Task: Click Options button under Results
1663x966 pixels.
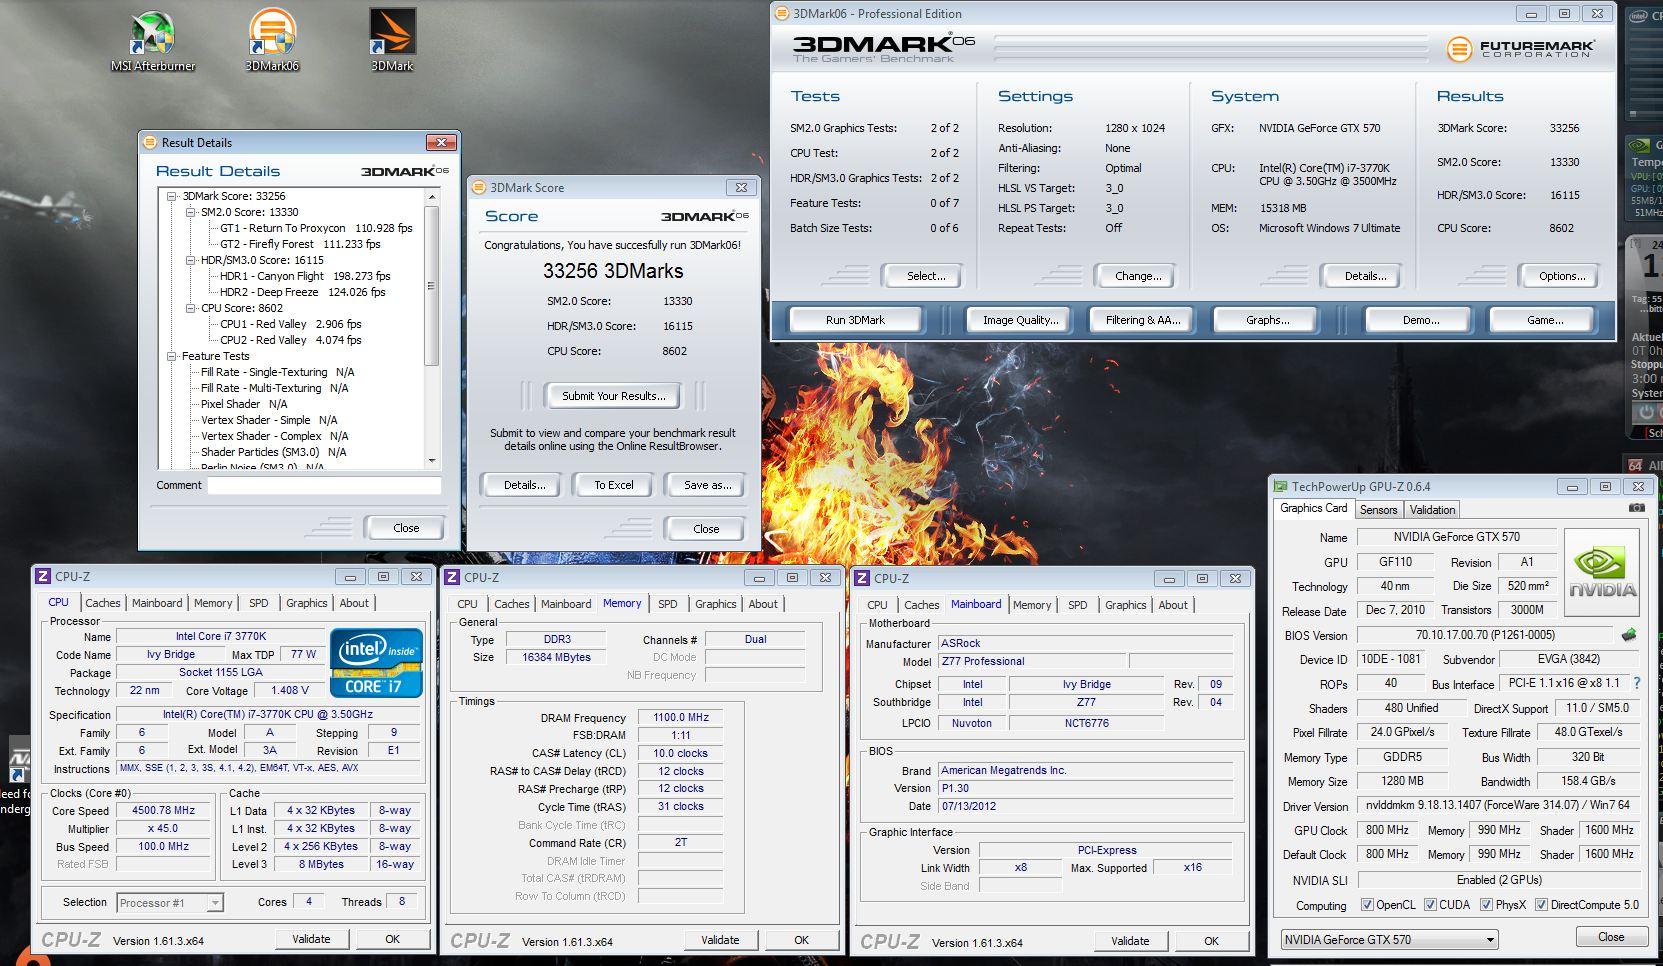Action: (x=1562, y=276)
